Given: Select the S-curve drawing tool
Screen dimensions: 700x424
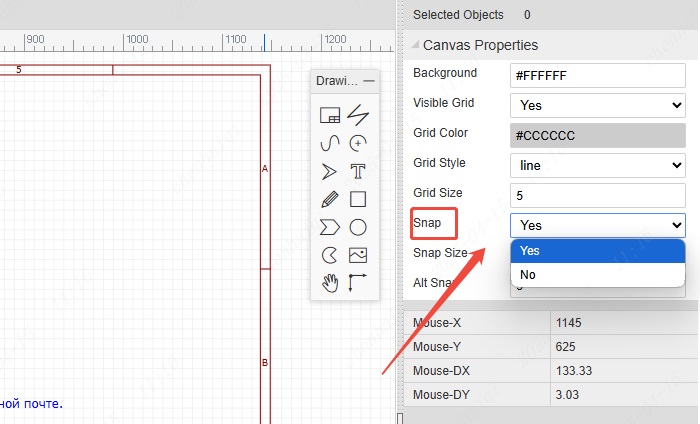Looking at the screenshot, I should click(329, 143).
